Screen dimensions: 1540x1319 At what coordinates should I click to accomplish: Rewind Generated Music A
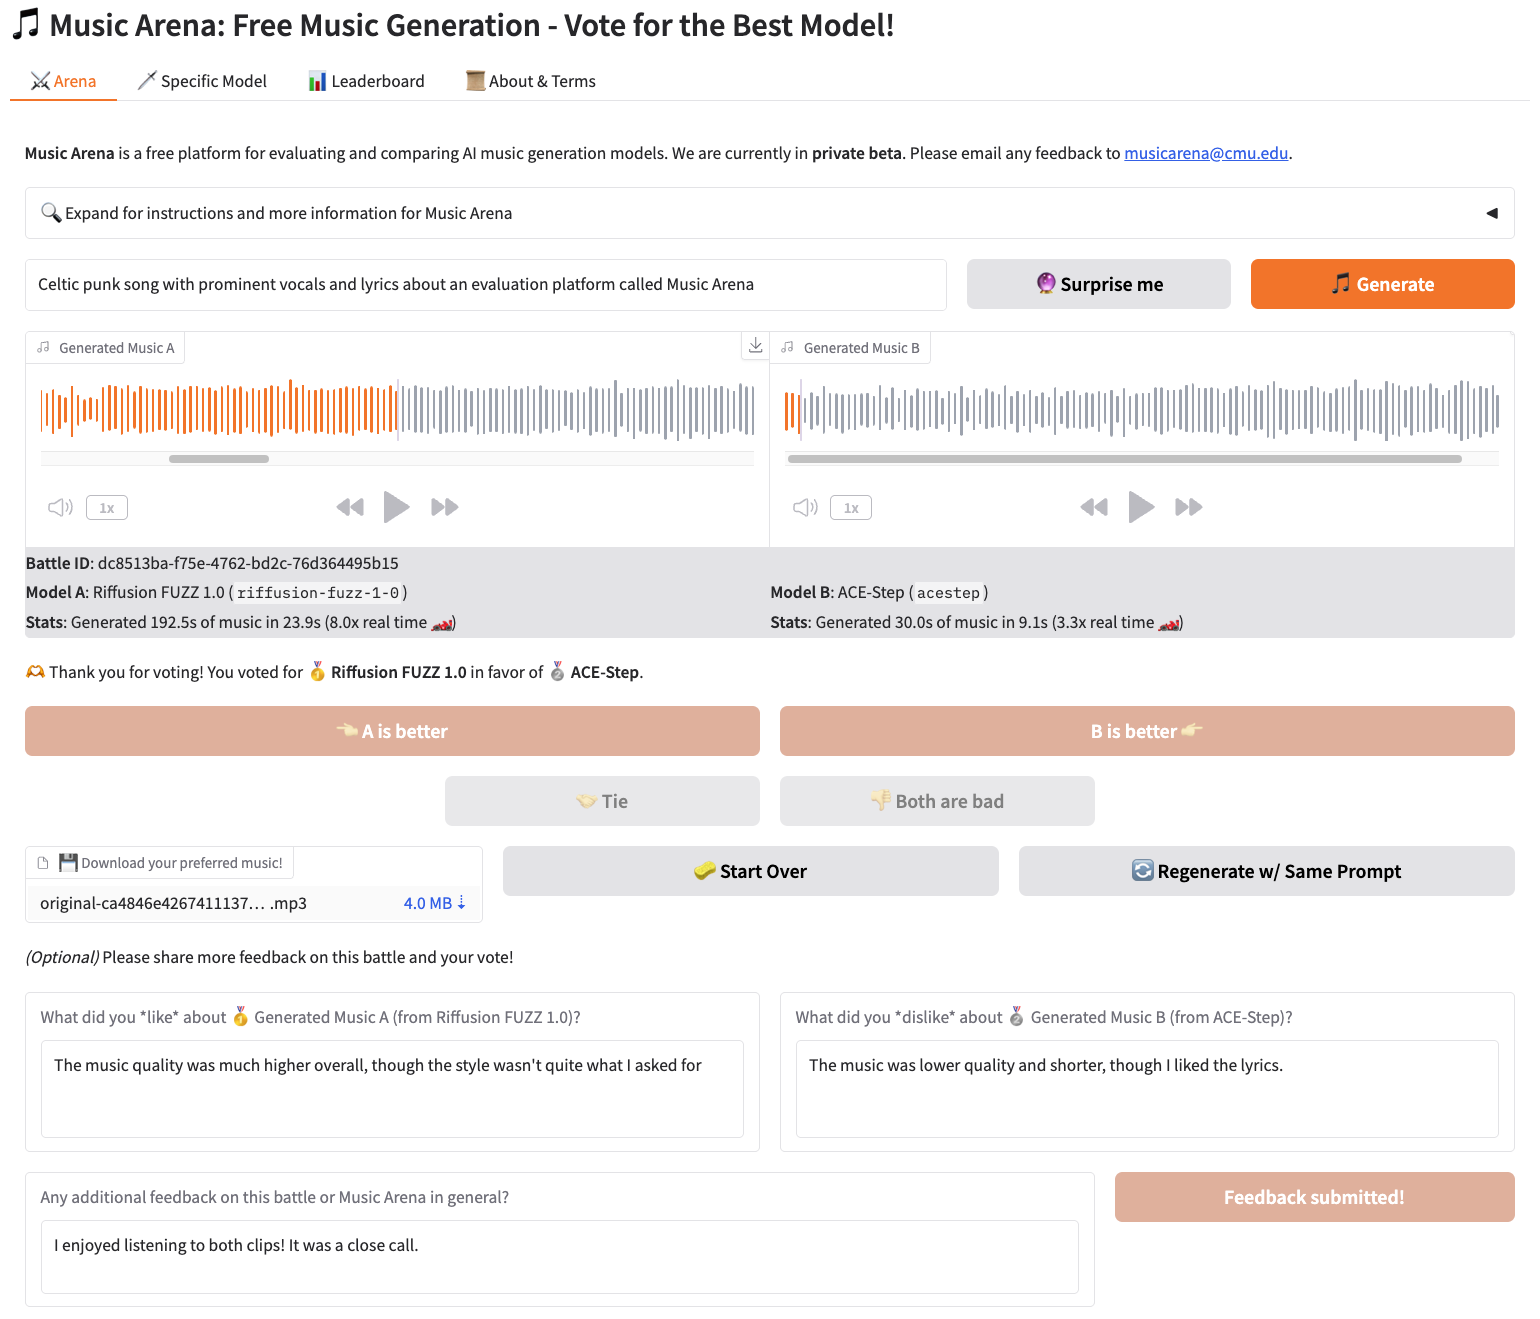[350, 507]
